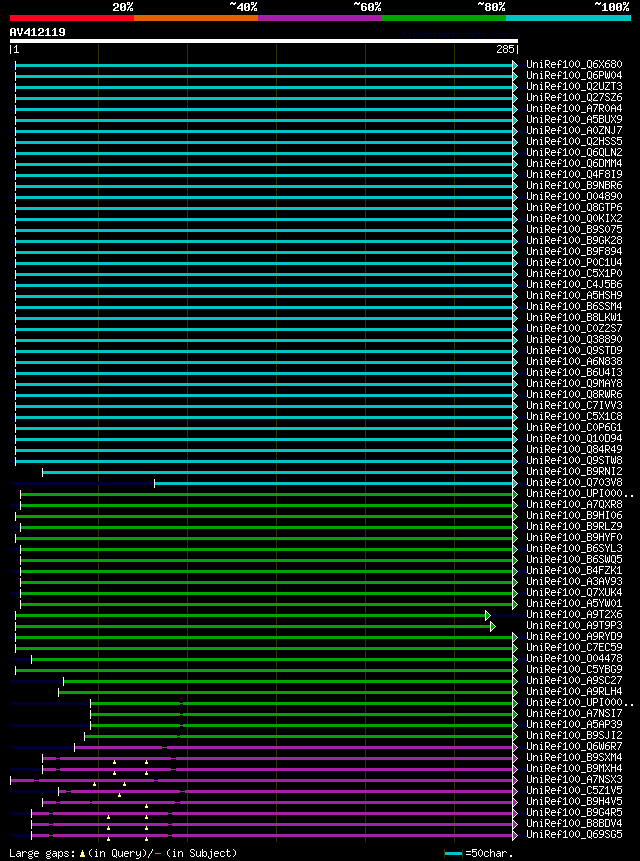Screen dimensions: 640x861
Task: Select label UniRef100_Q0KIX2
Action: point(574,219)
